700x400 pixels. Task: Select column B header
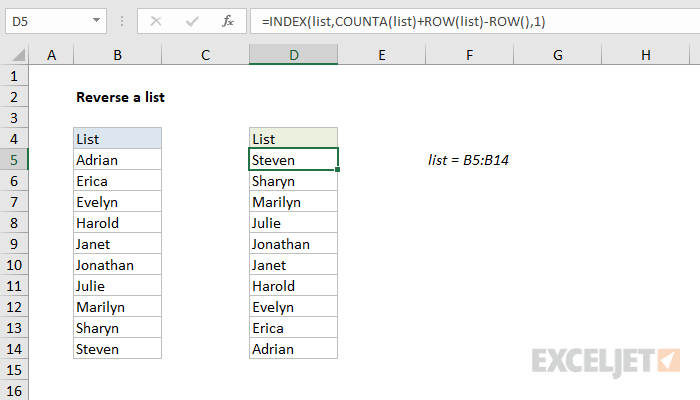(x=117, y=55)
